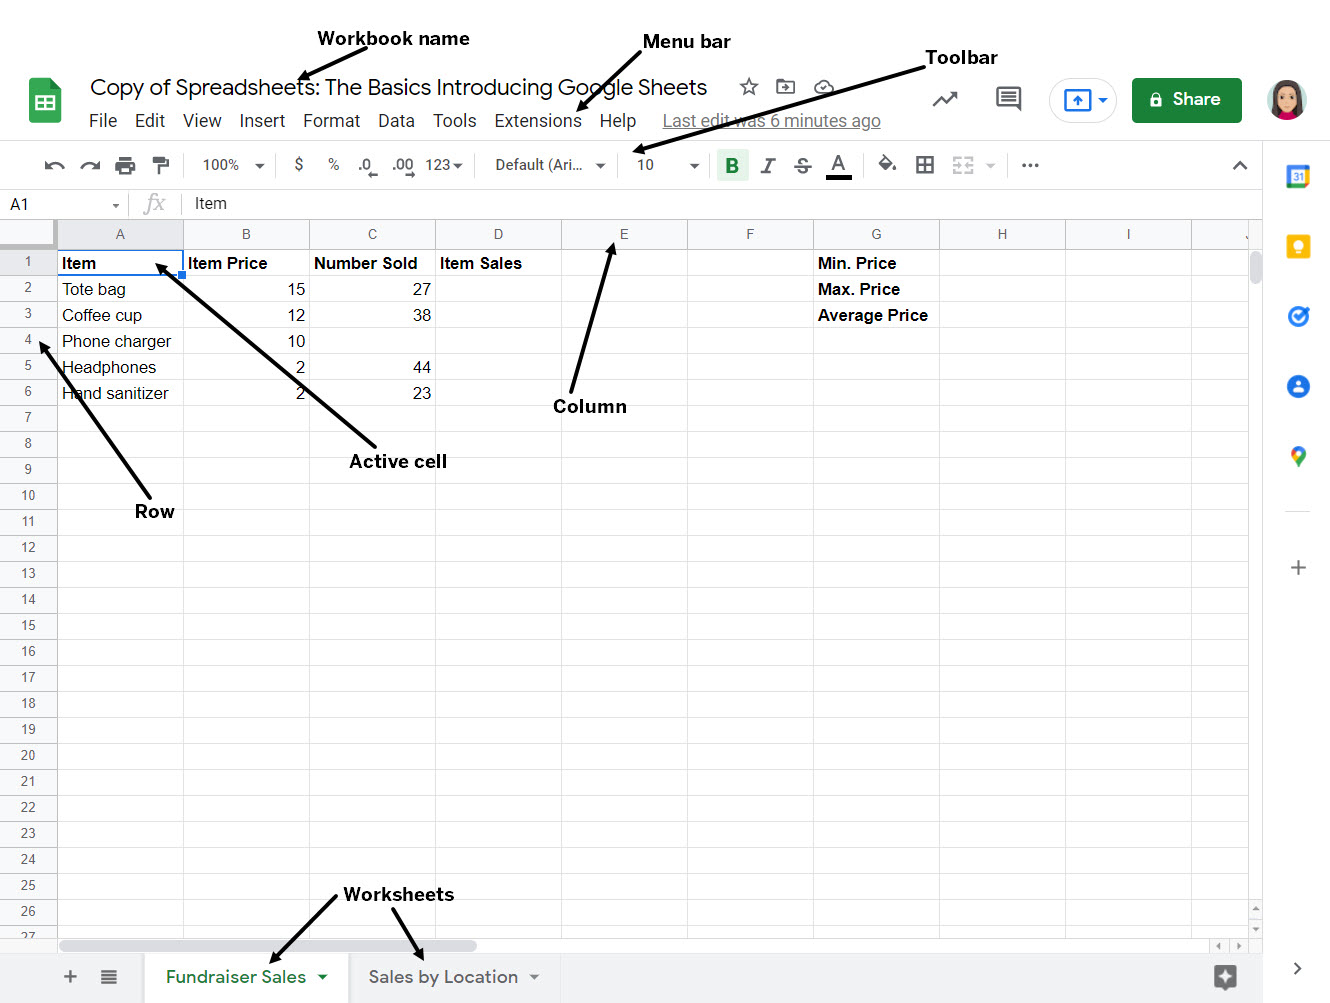The image size is (1330, 1003).
Task: Click the merge cells icon
Action: pyautogui.click(x=963, y=165)
